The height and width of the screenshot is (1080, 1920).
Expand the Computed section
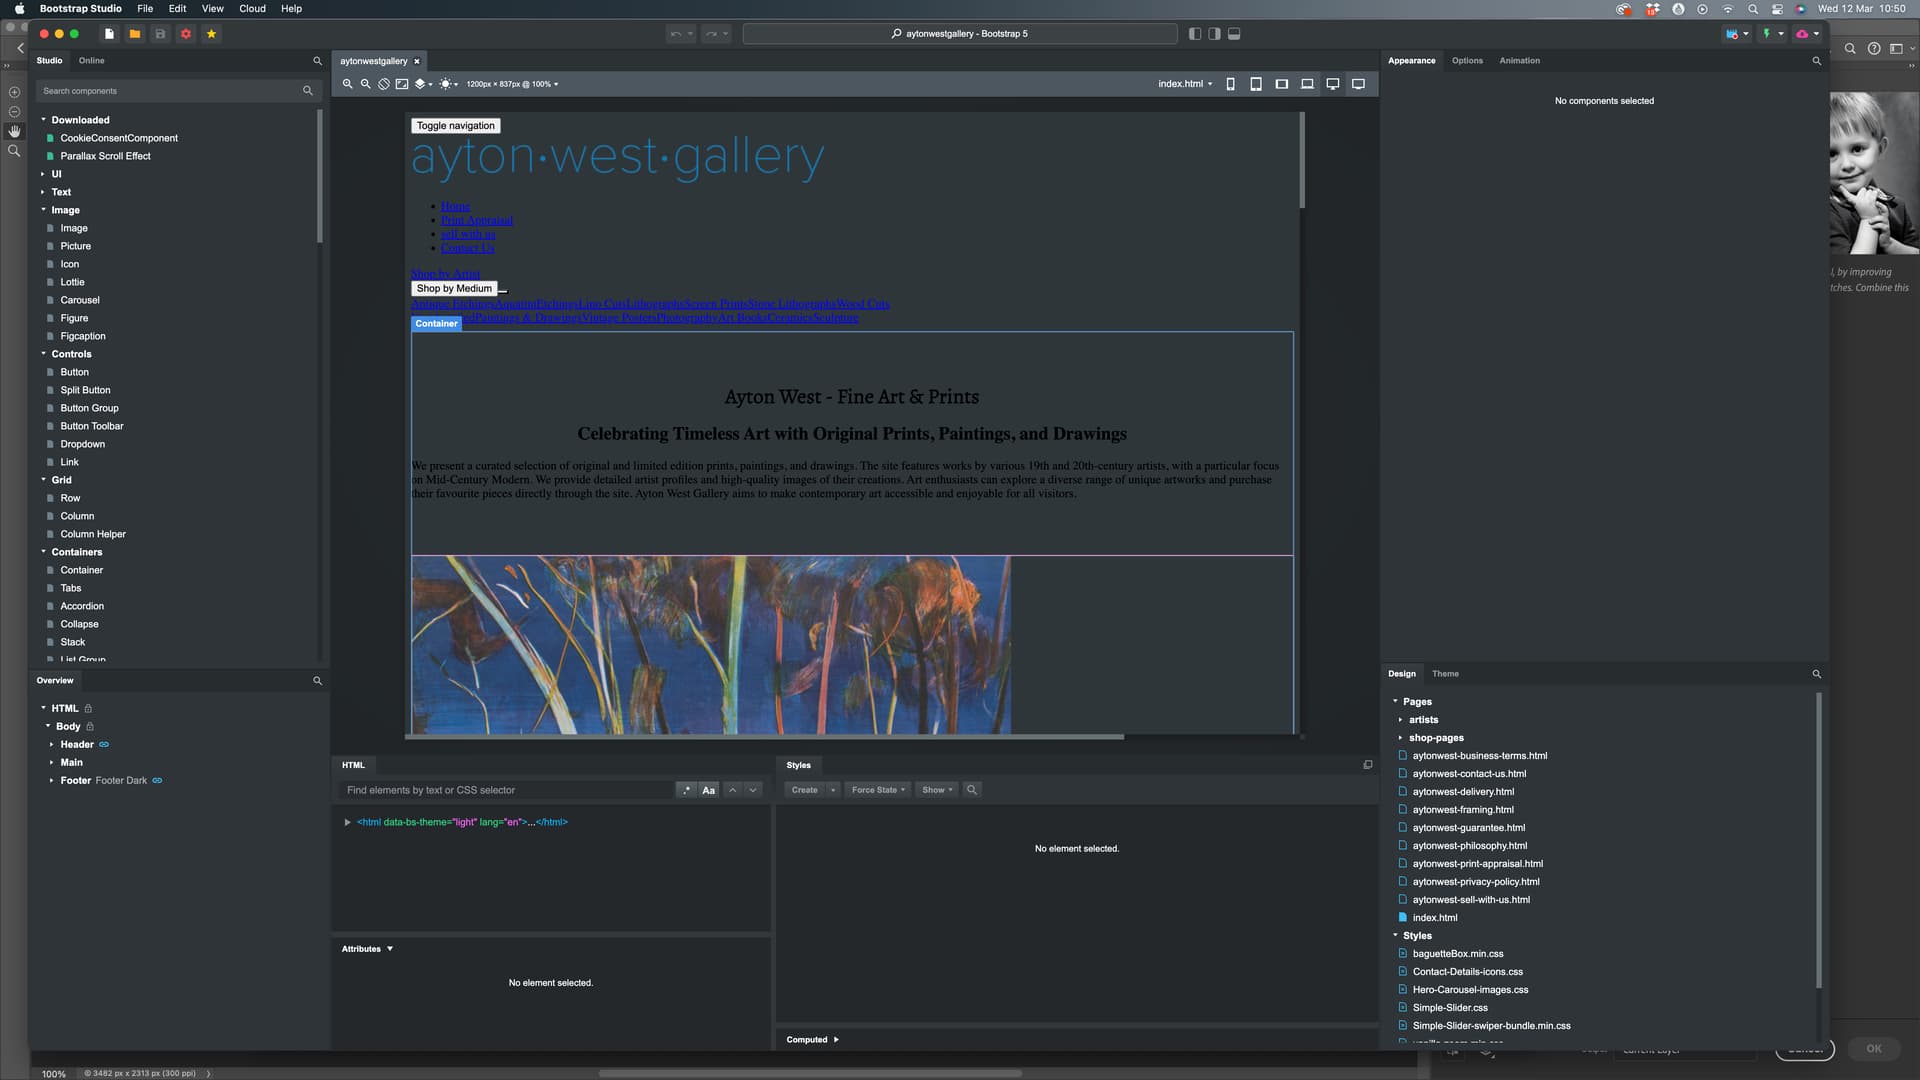point(836,1040)
